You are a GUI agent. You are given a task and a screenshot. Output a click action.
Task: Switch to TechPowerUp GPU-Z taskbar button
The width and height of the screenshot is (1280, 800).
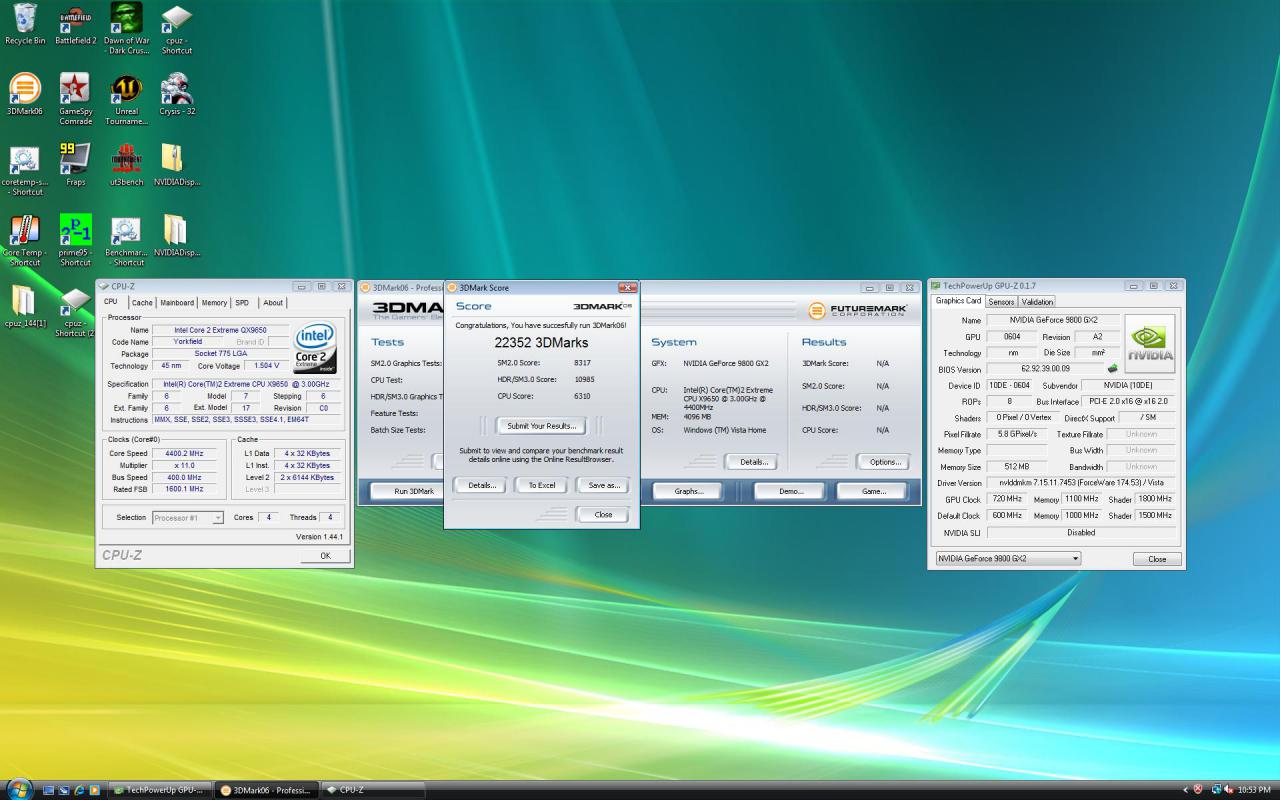tap(161, 790)
